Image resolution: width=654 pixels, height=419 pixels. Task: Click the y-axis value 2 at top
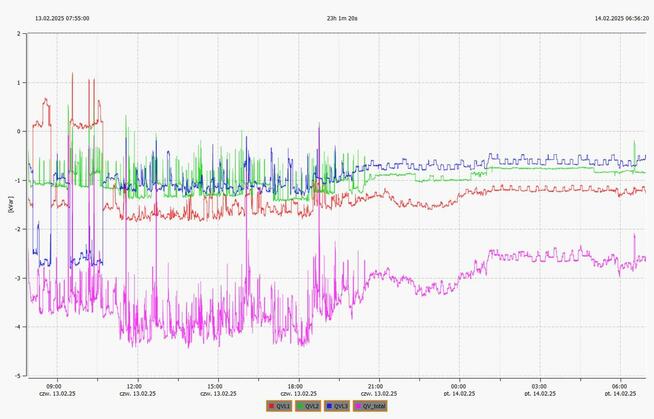pos(19,33)
